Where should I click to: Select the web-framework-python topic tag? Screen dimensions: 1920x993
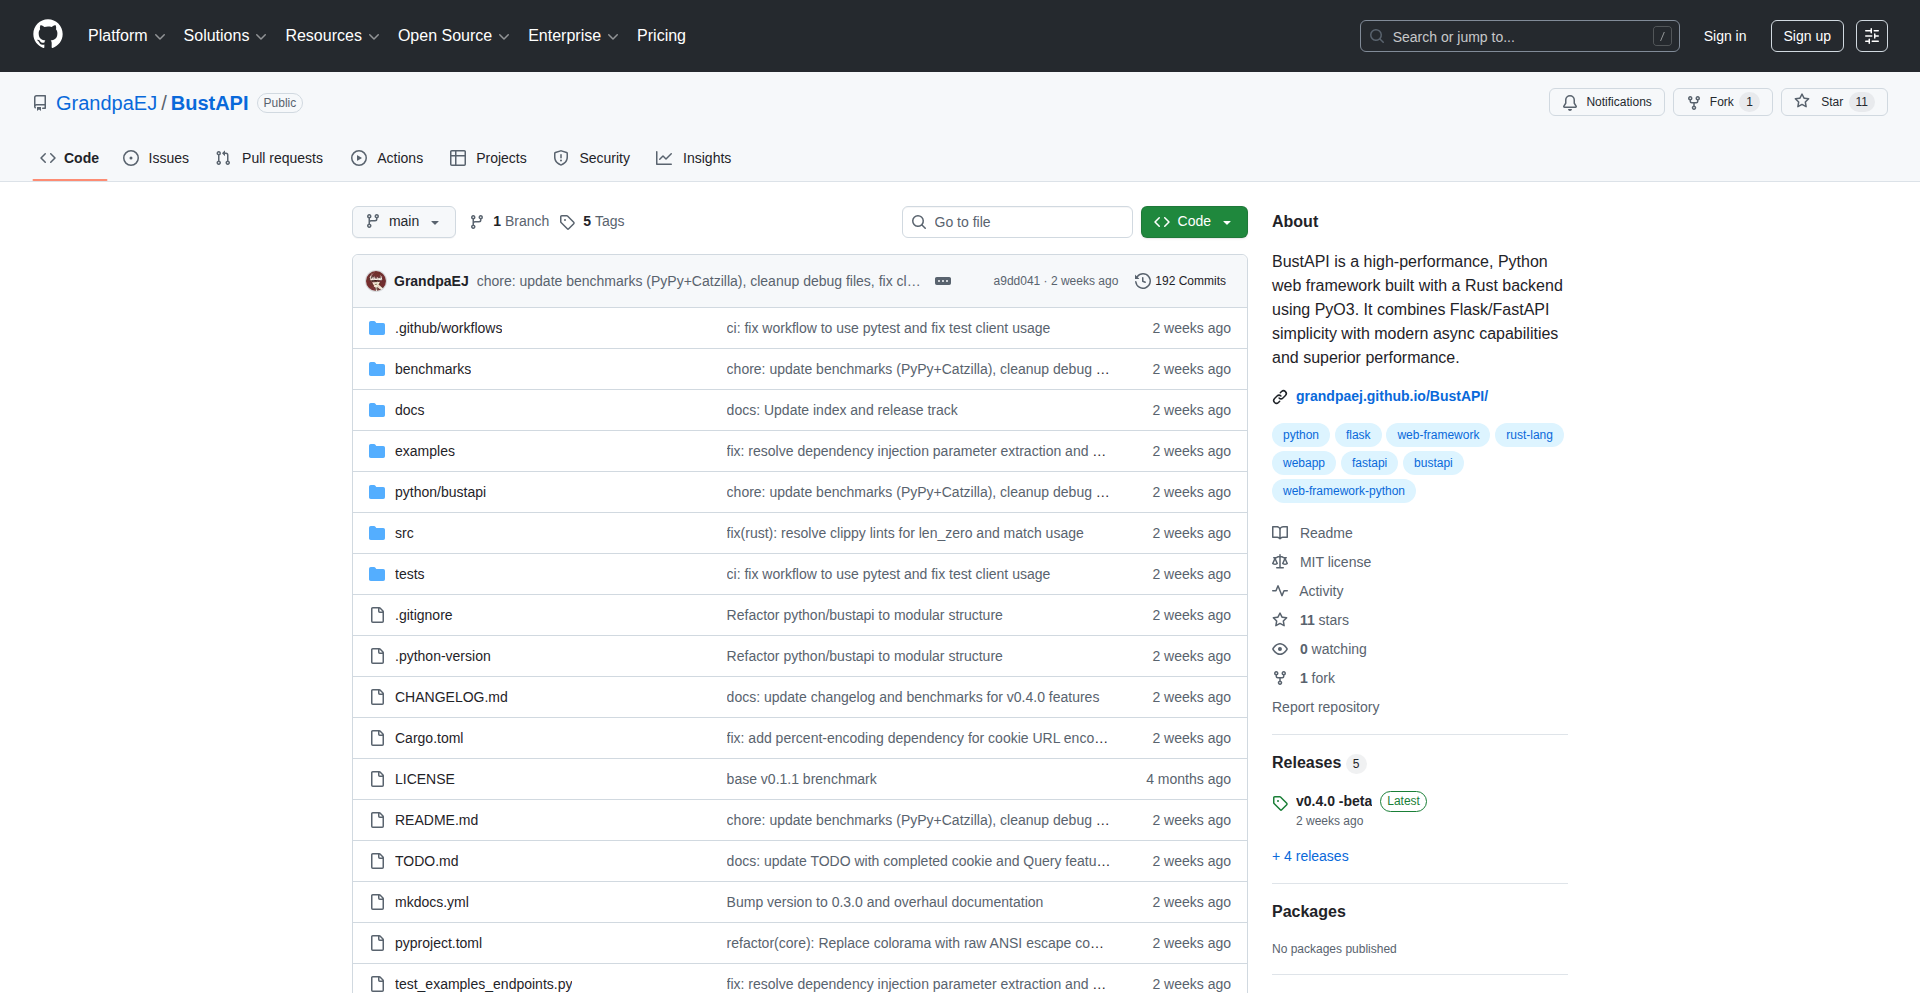coord(1343,491)
